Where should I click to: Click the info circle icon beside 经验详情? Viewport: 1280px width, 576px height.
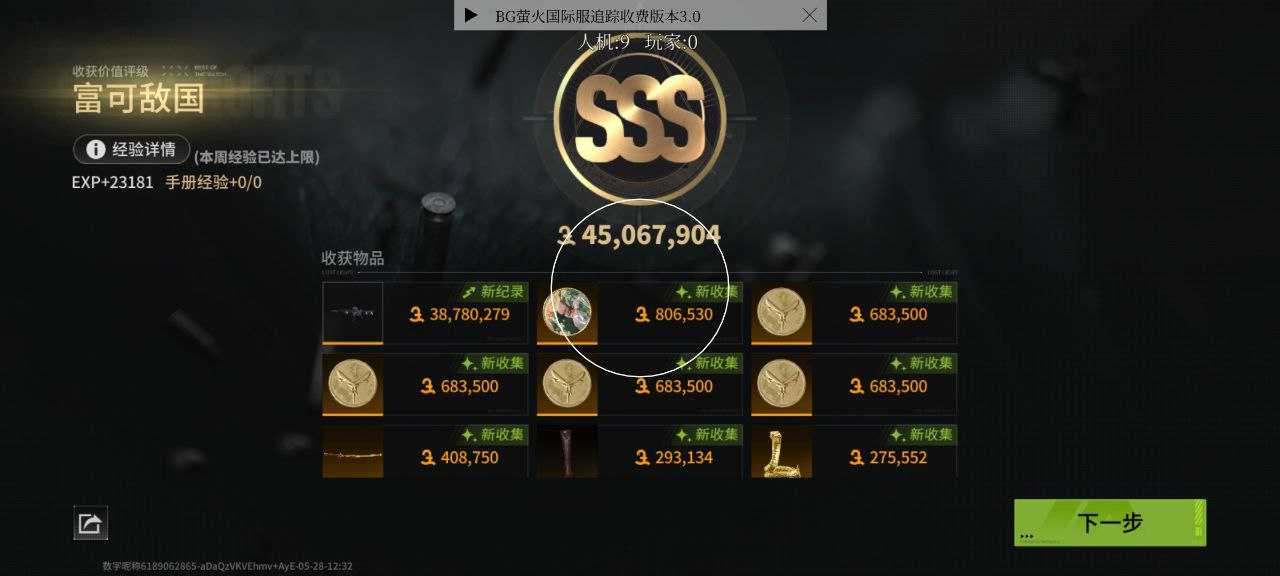[x=96, y=149]
